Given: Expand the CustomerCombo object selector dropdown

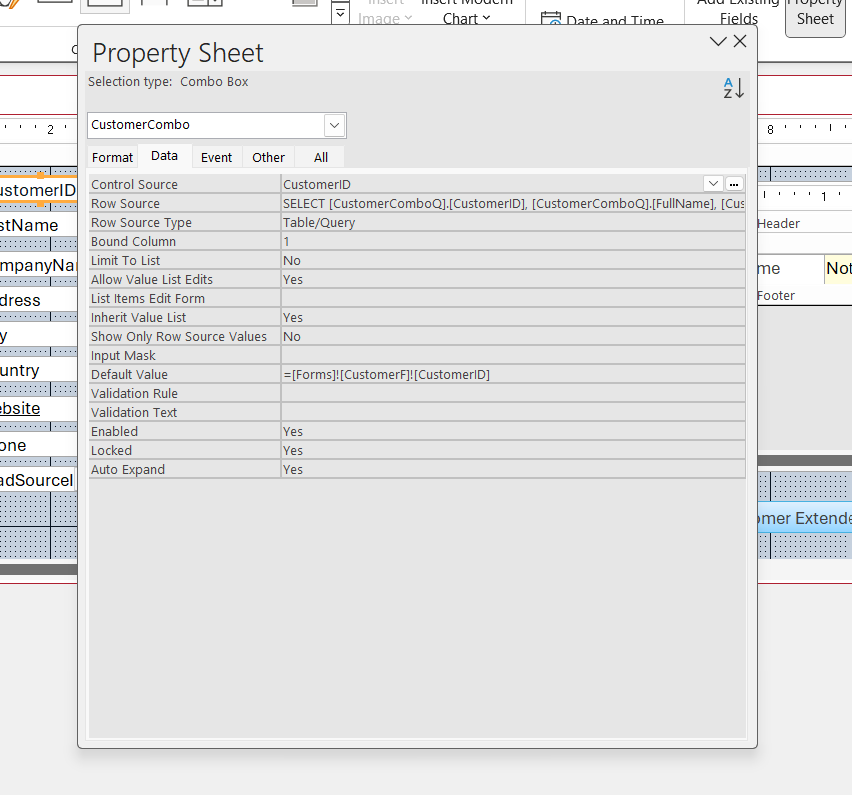Looking at the screenshot, I should [335, 125].
